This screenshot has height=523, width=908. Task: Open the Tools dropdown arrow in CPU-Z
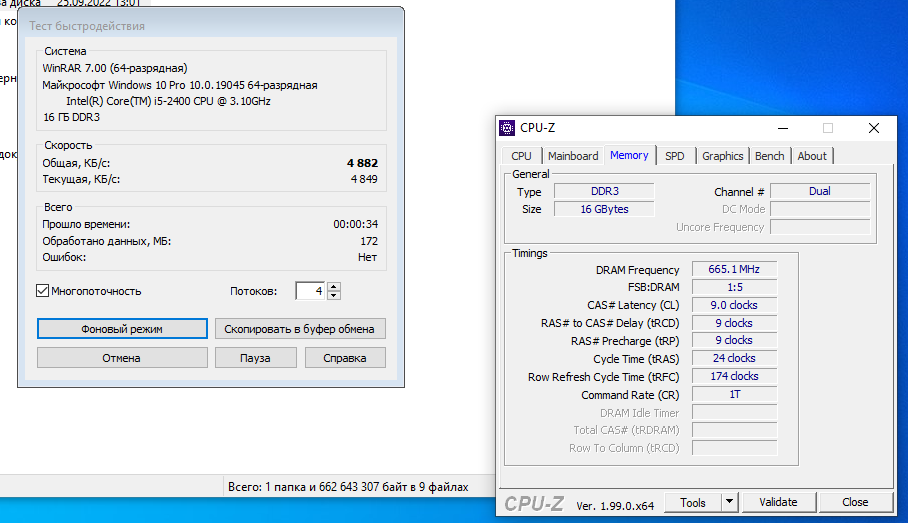730,502
